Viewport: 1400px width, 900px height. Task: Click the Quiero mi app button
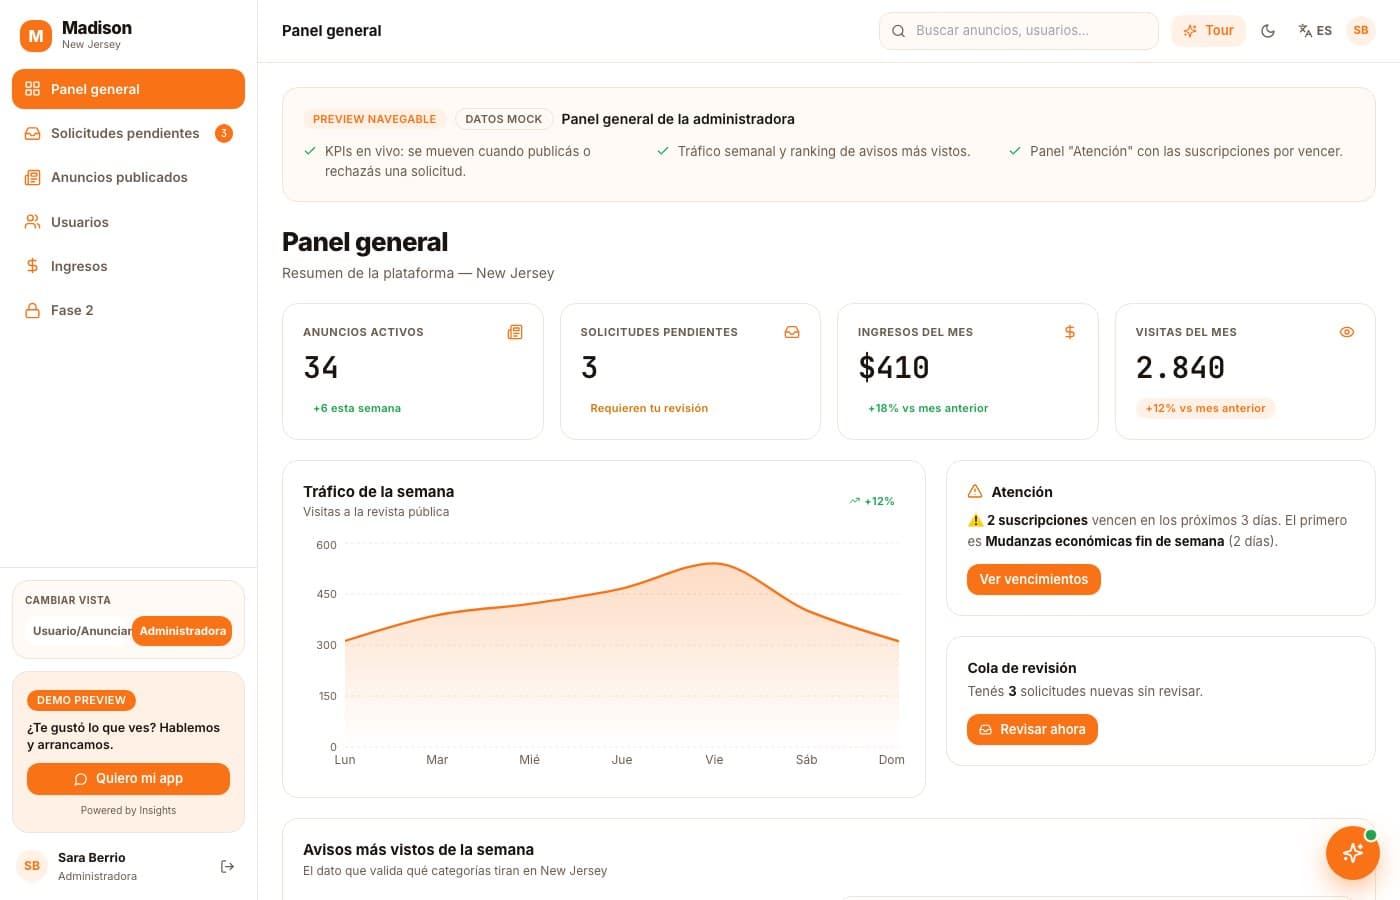128,779
